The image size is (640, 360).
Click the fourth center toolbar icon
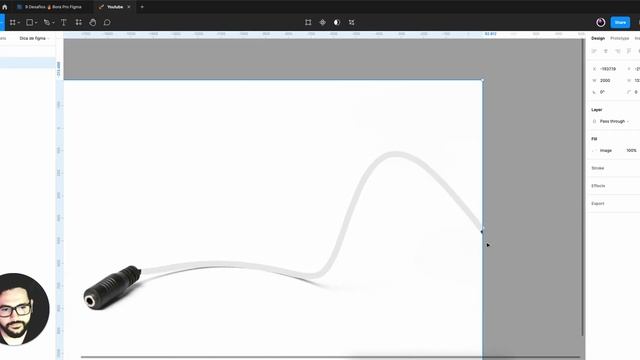click(x=351, y=22)
